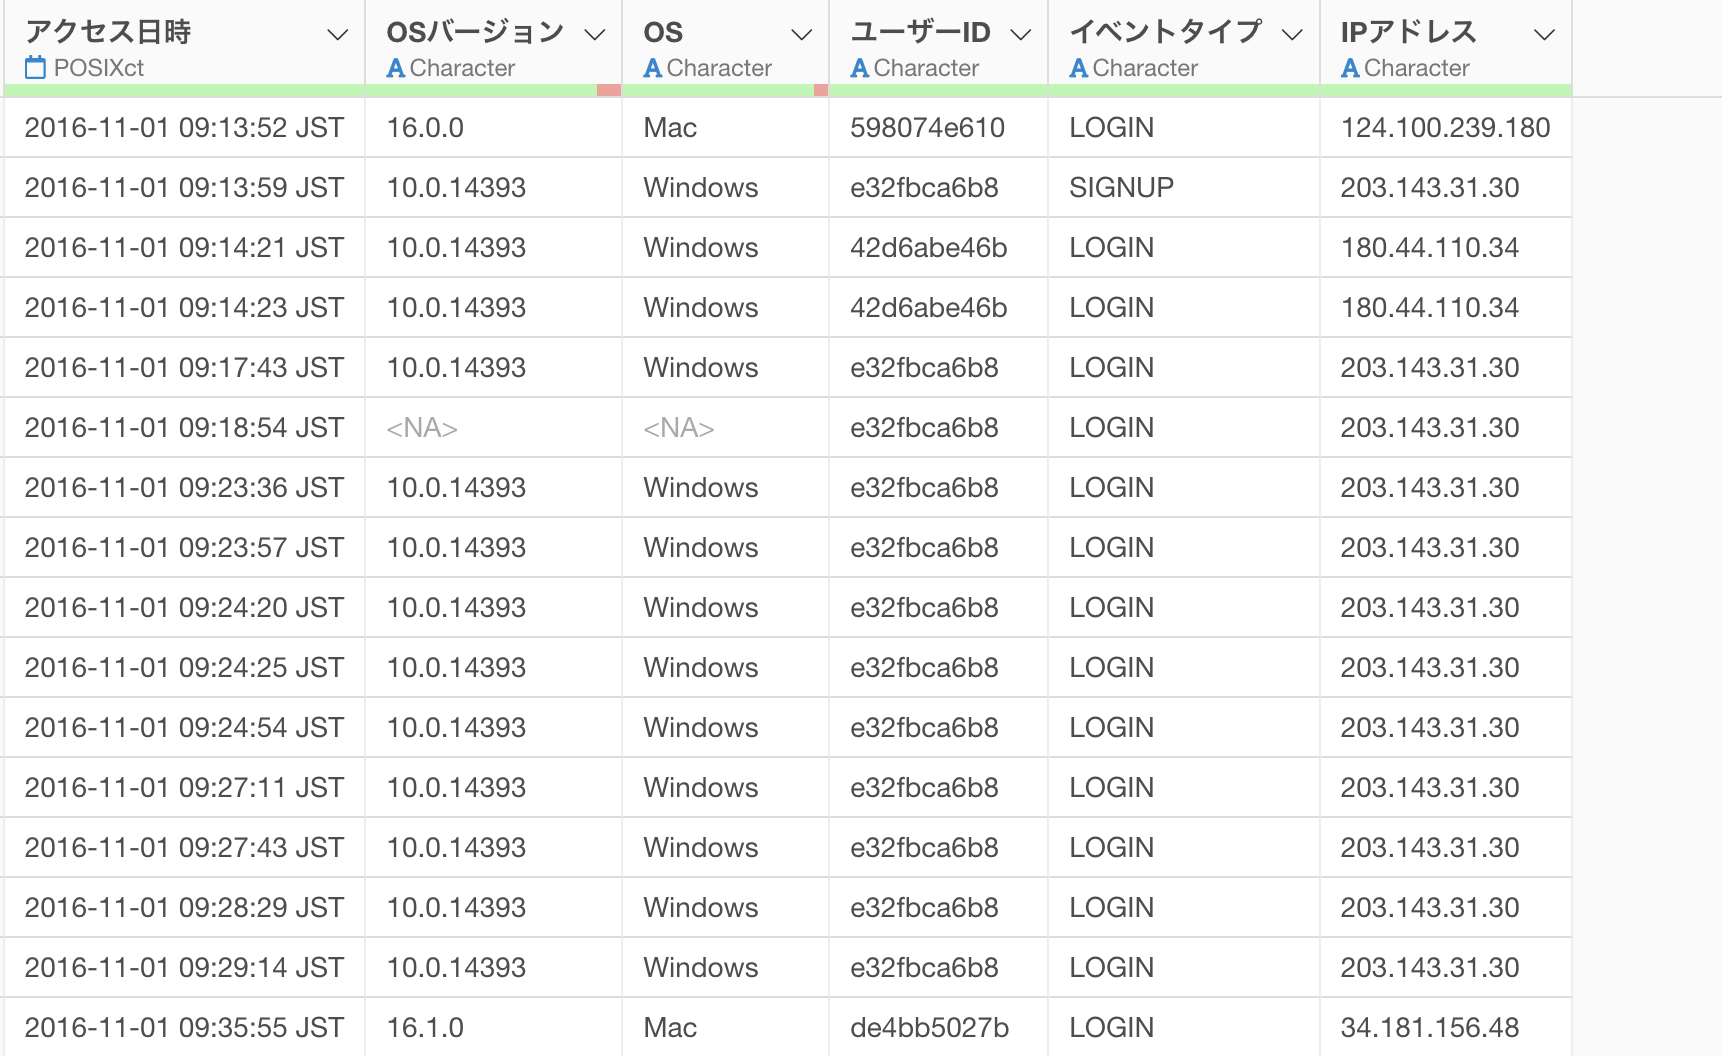Image resolution: width=1722 pixels, height=1056 pixels.
Task: Open the OS column dropdown arrow
Action: click(801, 35)
